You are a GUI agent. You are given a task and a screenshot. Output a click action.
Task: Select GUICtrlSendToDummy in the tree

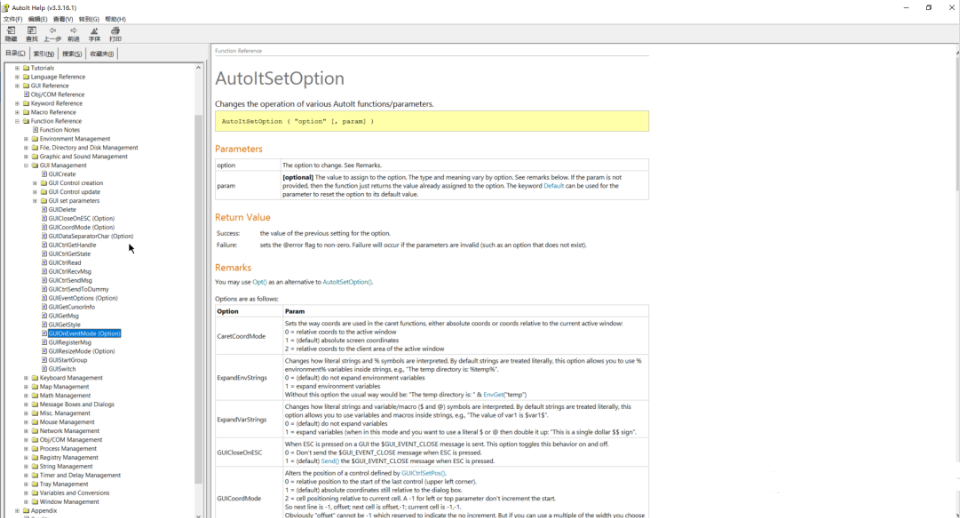(78, 290)
